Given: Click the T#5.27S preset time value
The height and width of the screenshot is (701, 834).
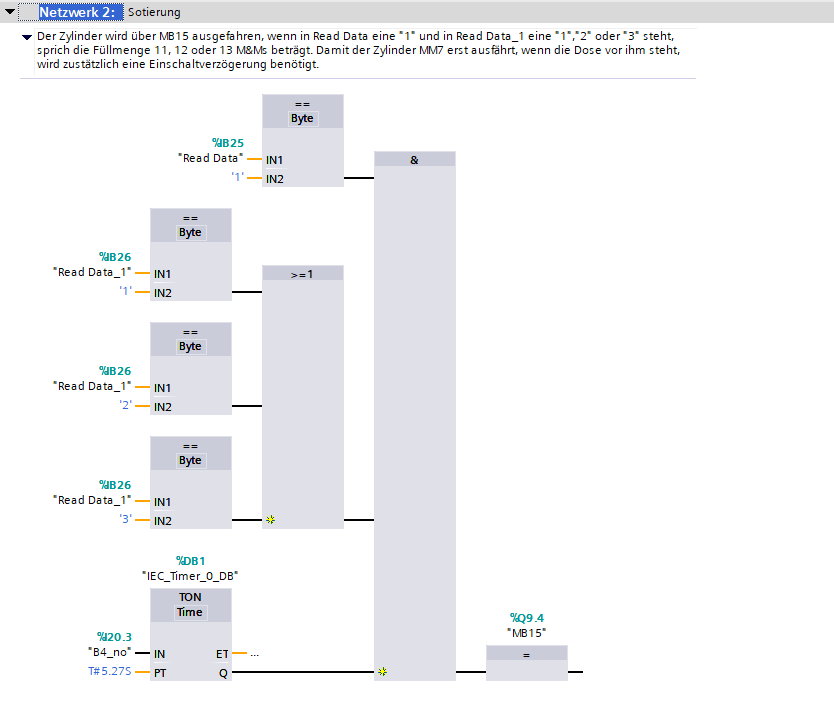Looking at the screenshot, I should (109, 673).
